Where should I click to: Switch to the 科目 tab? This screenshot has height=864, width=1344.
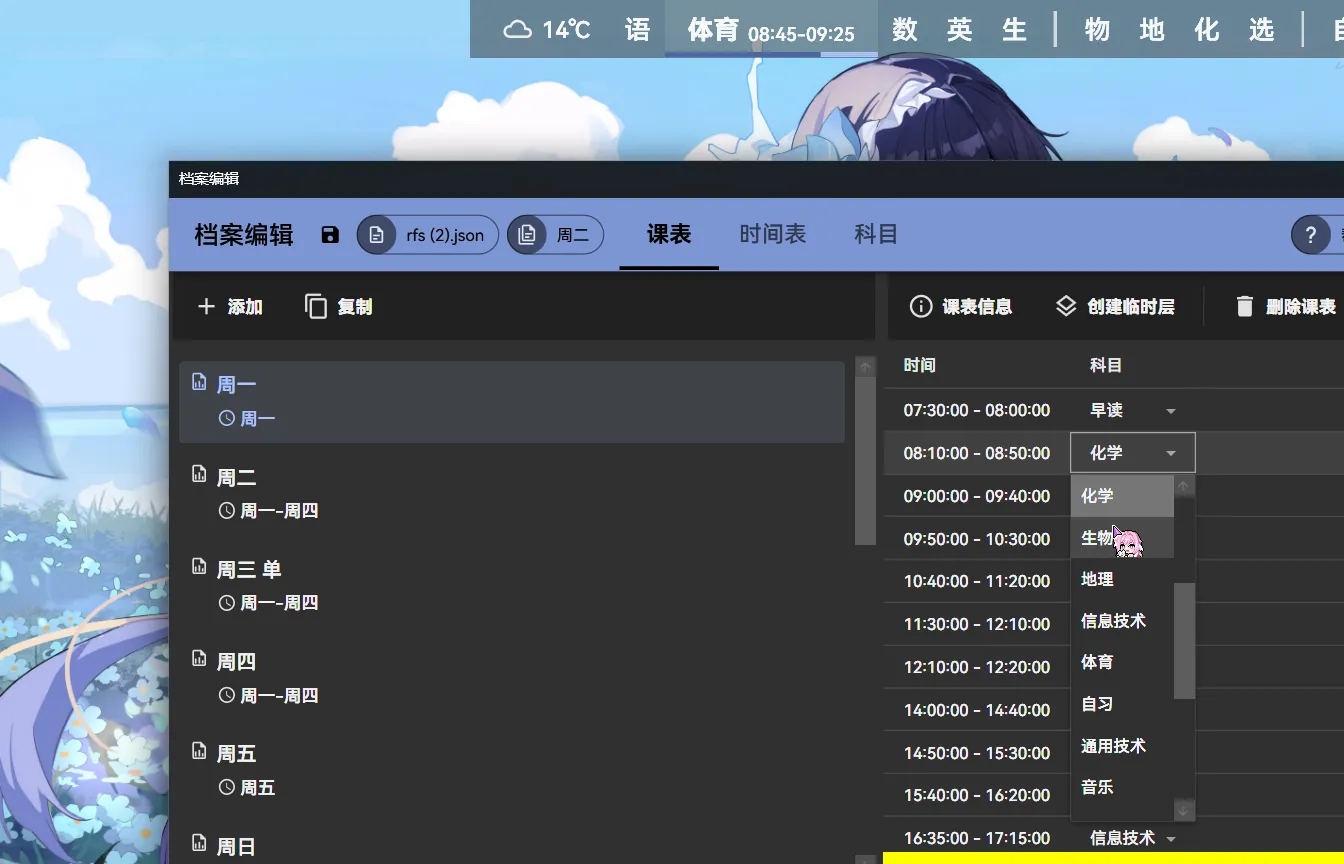click(875, 234)
